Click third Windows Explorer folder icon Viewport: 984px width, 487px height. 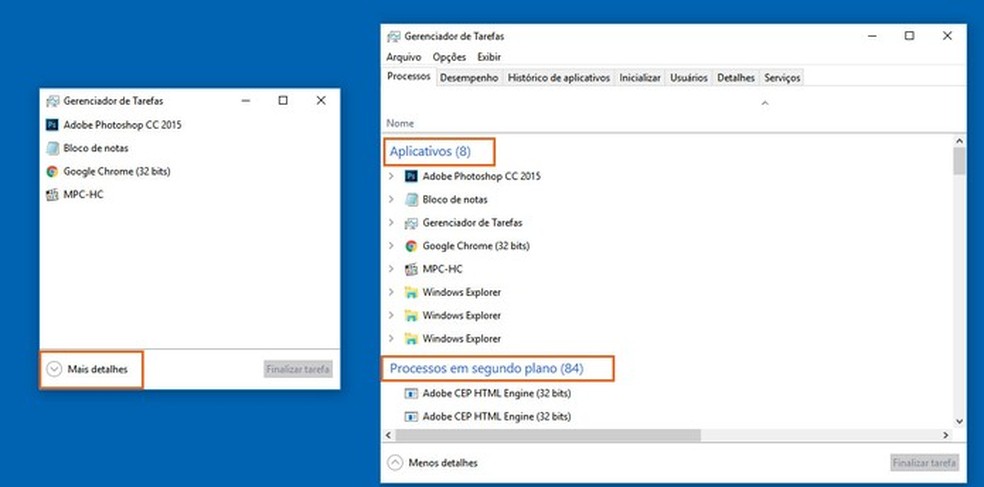[x=411, y=339]
